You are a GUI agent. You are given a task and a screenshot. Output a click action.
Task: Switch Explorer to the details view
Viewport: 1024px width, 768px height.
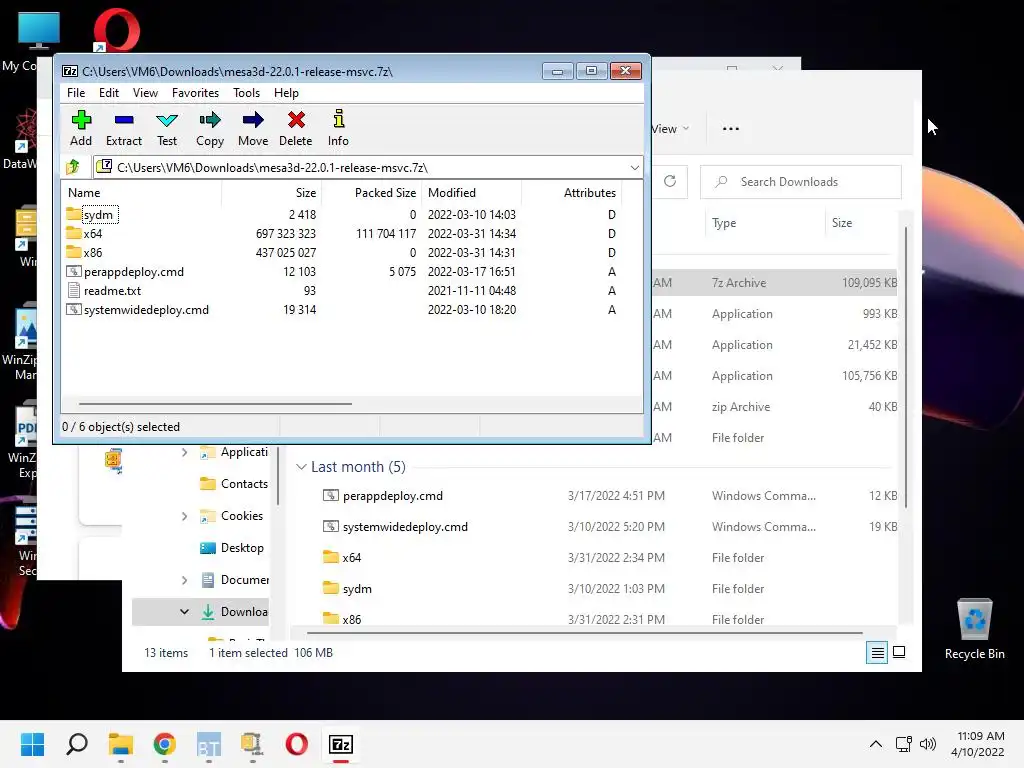[877, 652]
